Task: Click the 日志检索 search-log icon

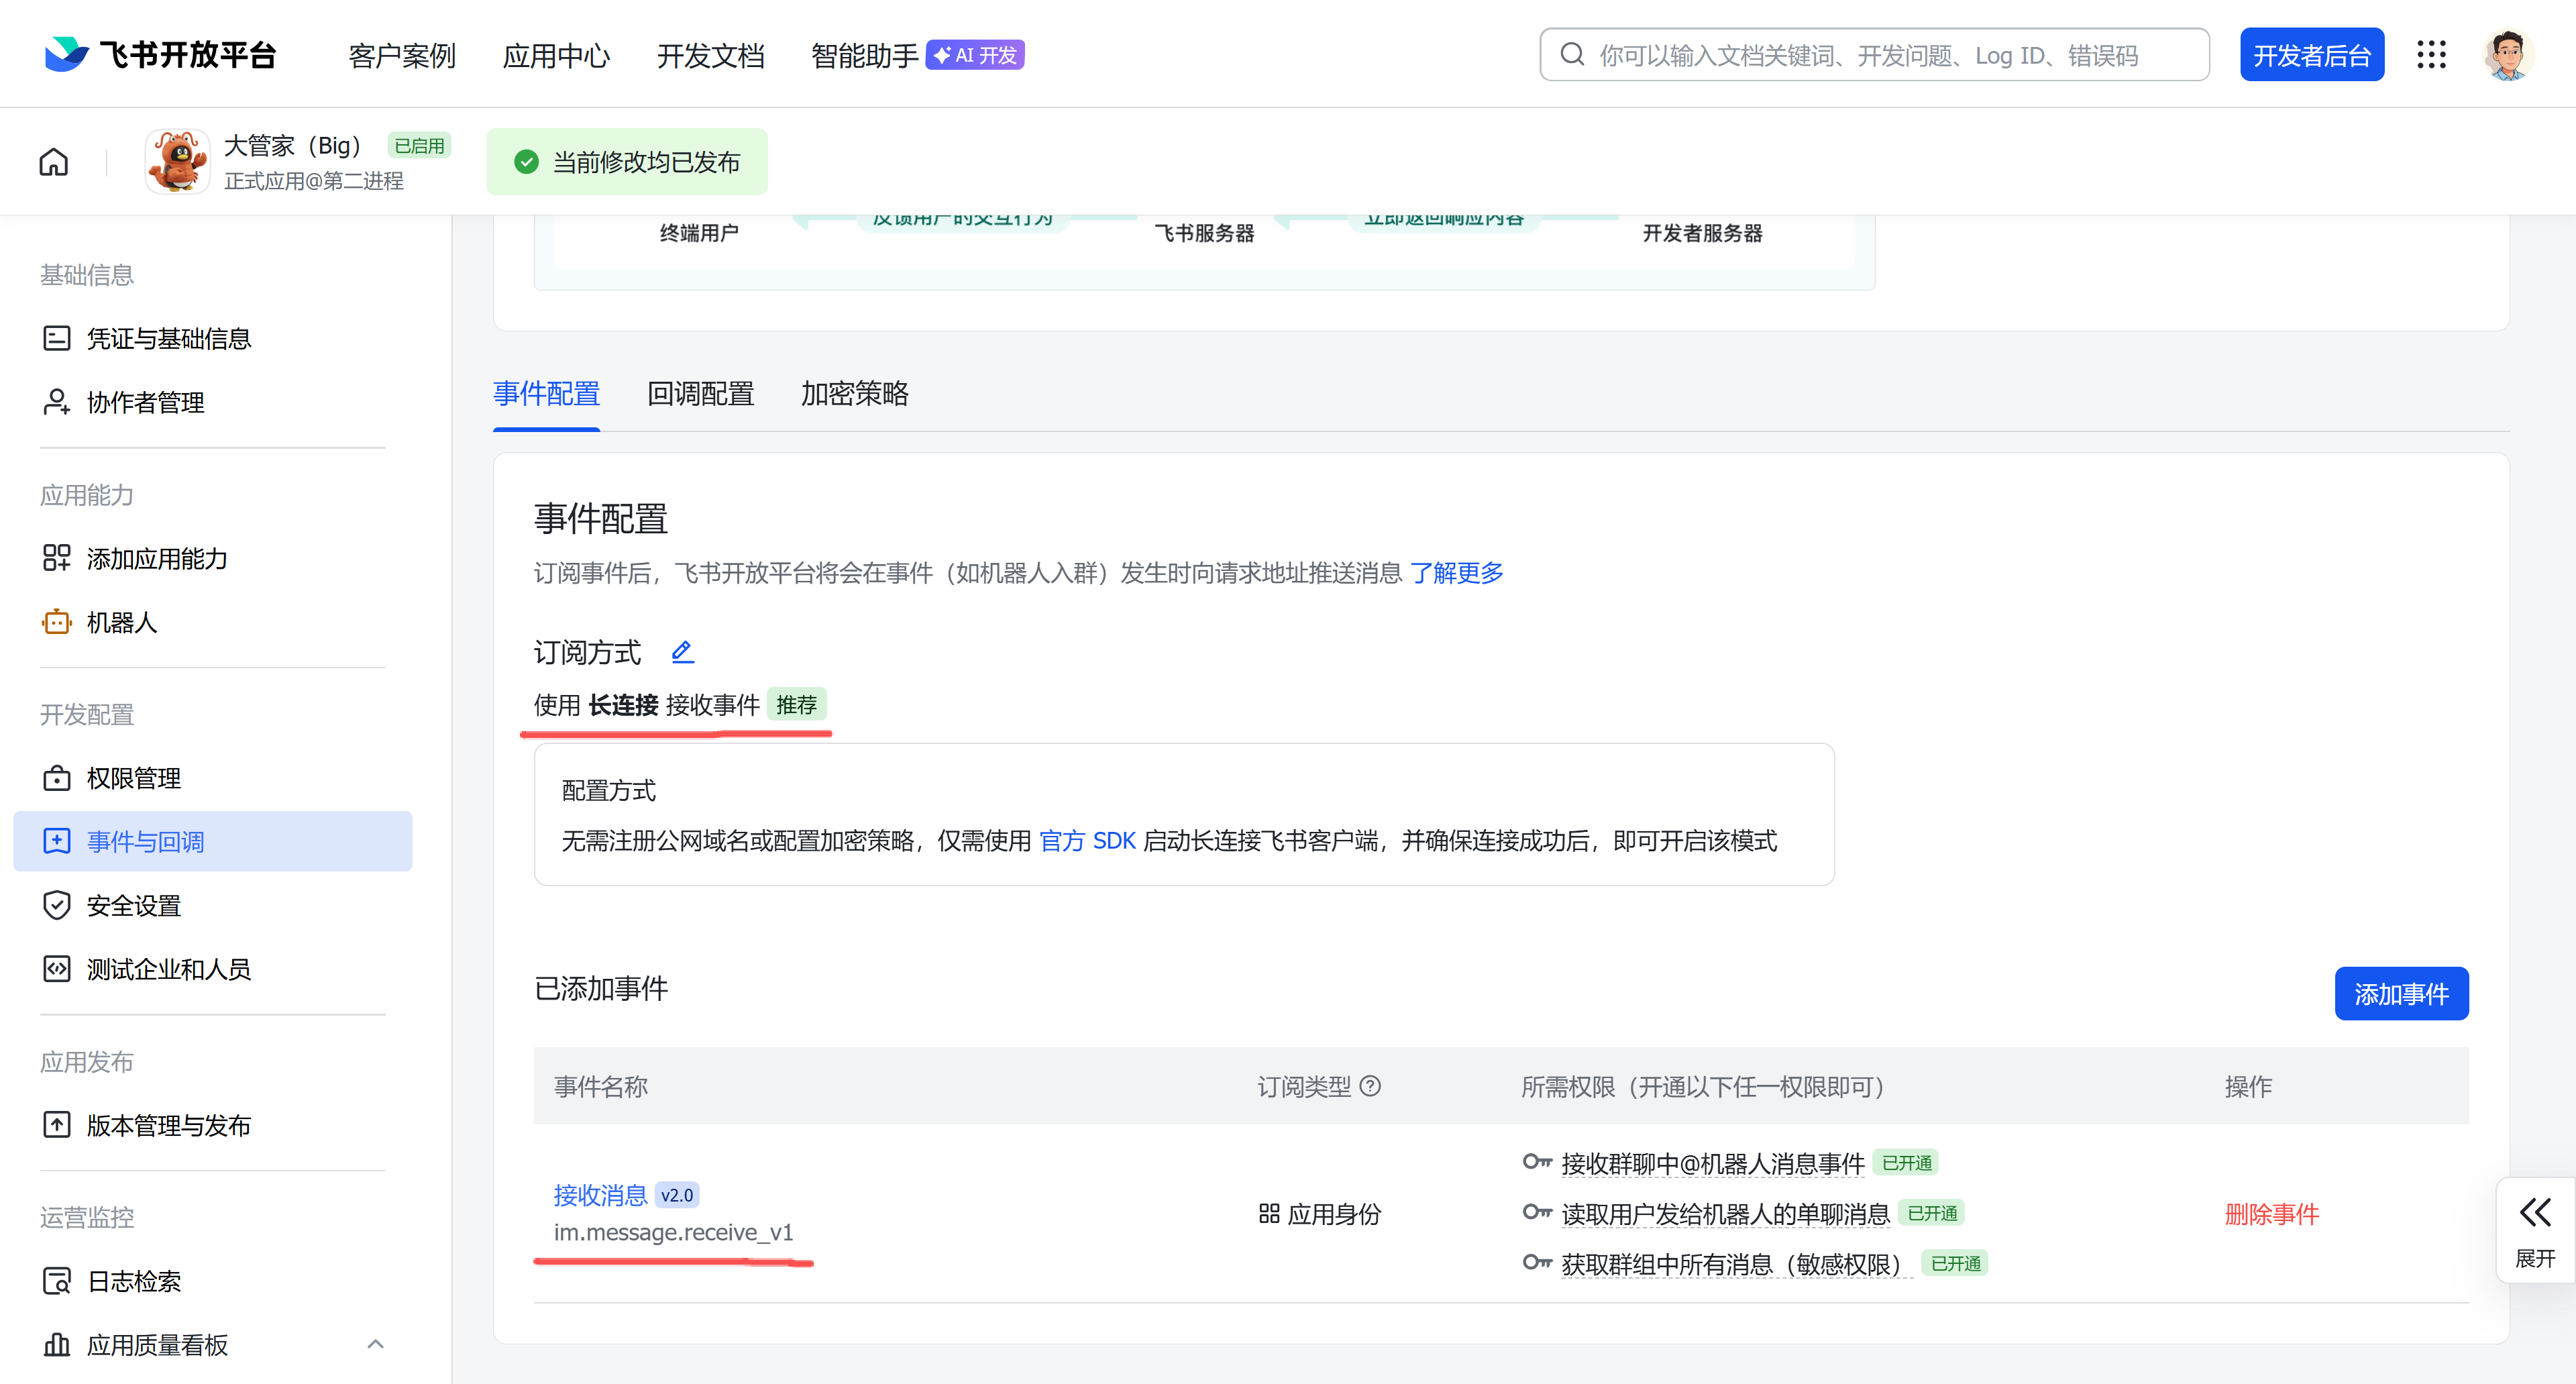Action: pos(57,1281)
